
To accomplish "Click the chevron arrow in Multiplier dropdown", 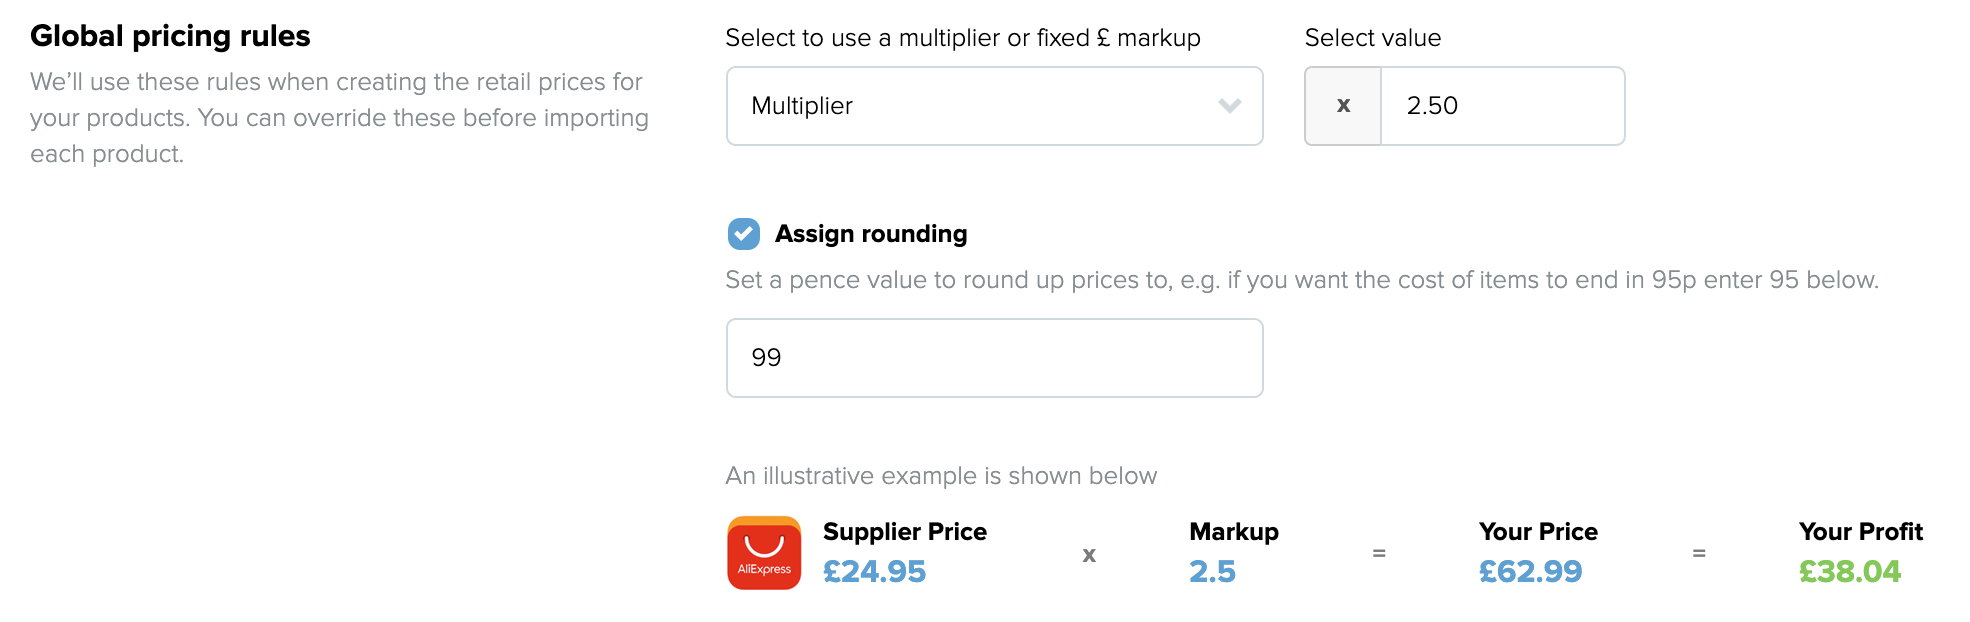I will point(1230,106).
